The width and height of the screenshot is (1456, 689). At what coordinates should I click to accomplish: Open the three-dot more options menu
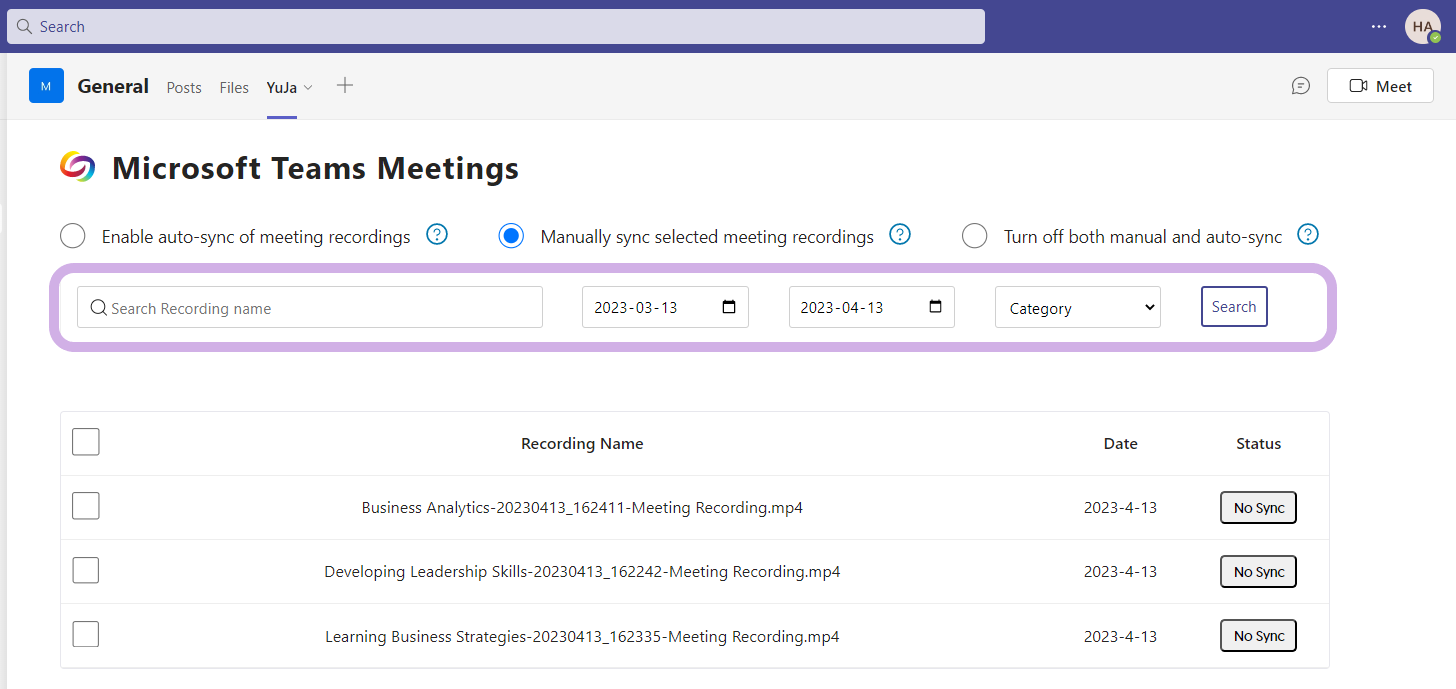click(1380, 27)
